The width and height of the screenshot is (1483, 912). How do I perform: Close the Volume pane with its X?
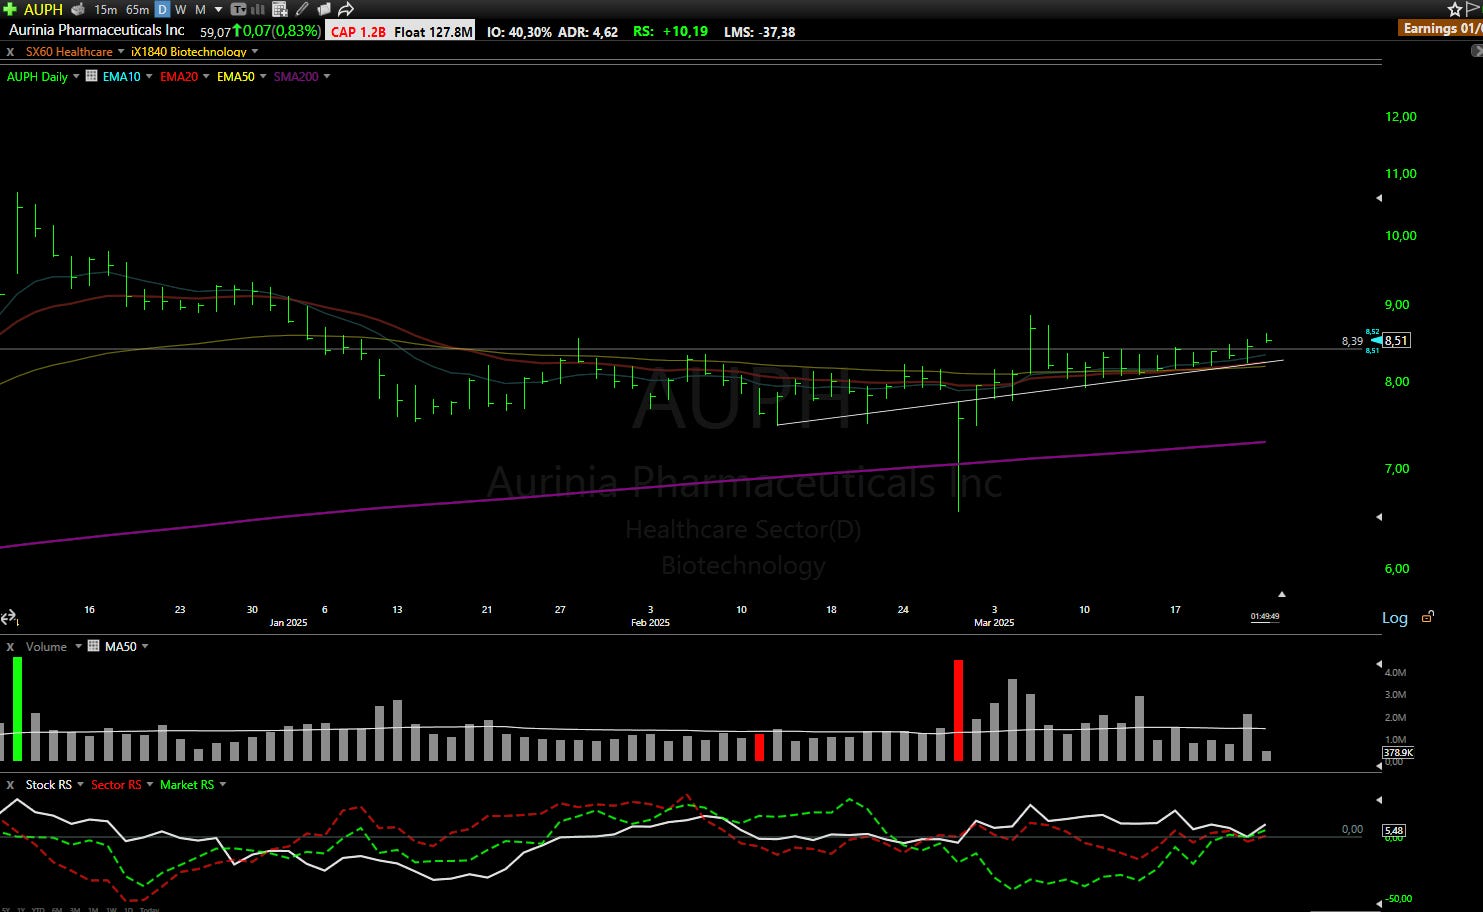pyautogui.click(x=10, y=646)
